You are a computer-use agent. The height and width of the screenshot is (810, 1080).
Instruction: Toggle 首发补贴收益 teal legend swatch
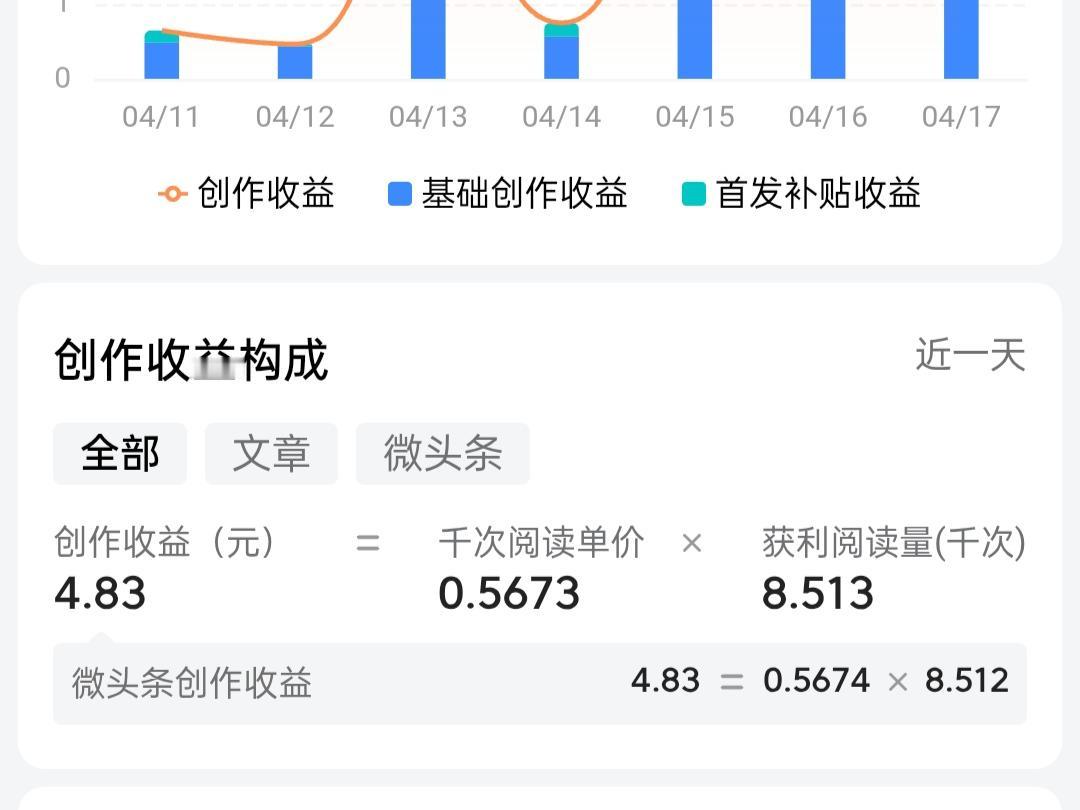click(694, 194)
